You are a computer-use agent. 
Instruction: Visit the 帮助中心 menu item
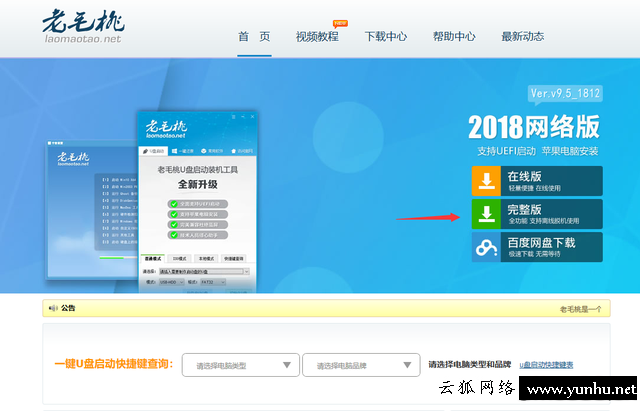(x=454, y=37)
